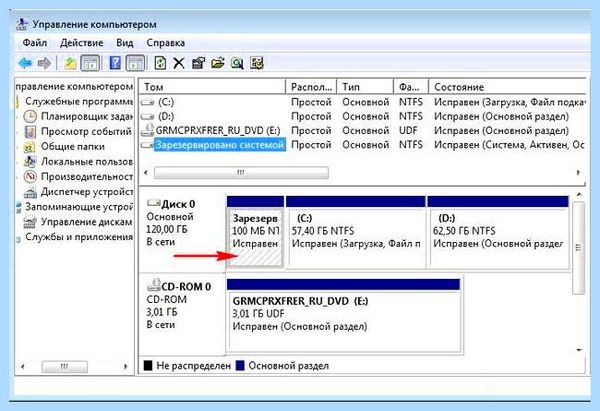Click the volume list horizontal scrollbar thumb
This screenshot has width=600, height=411.
click(241, 173)
